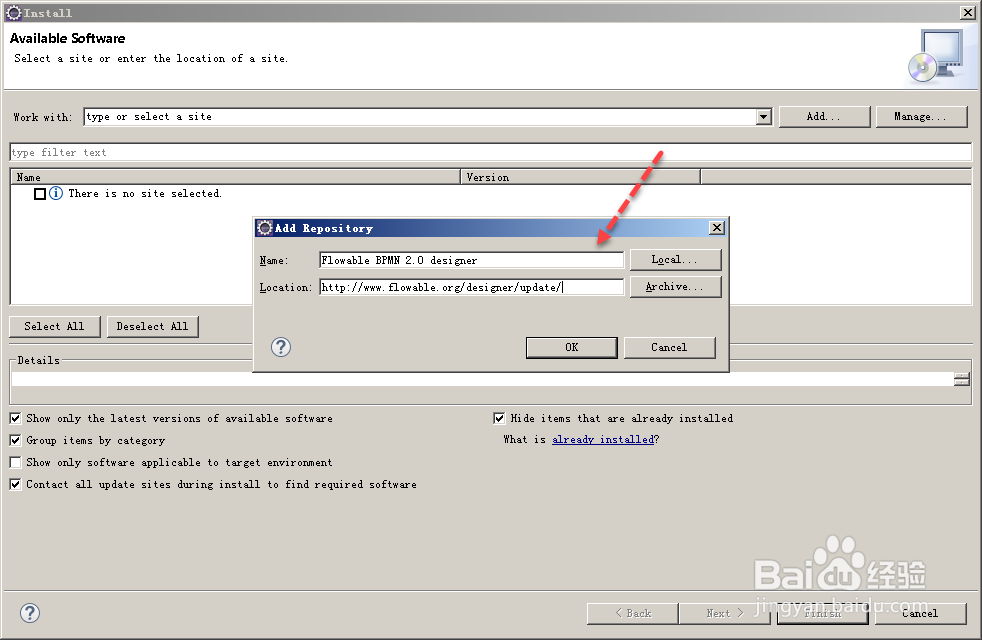The image size is (982, 640).
Task: Close the Install window
Action: coord(968,12)
